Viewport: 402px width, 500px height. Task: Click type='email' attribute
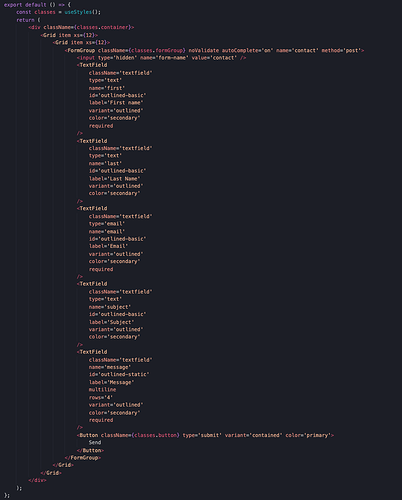[107, 224]
